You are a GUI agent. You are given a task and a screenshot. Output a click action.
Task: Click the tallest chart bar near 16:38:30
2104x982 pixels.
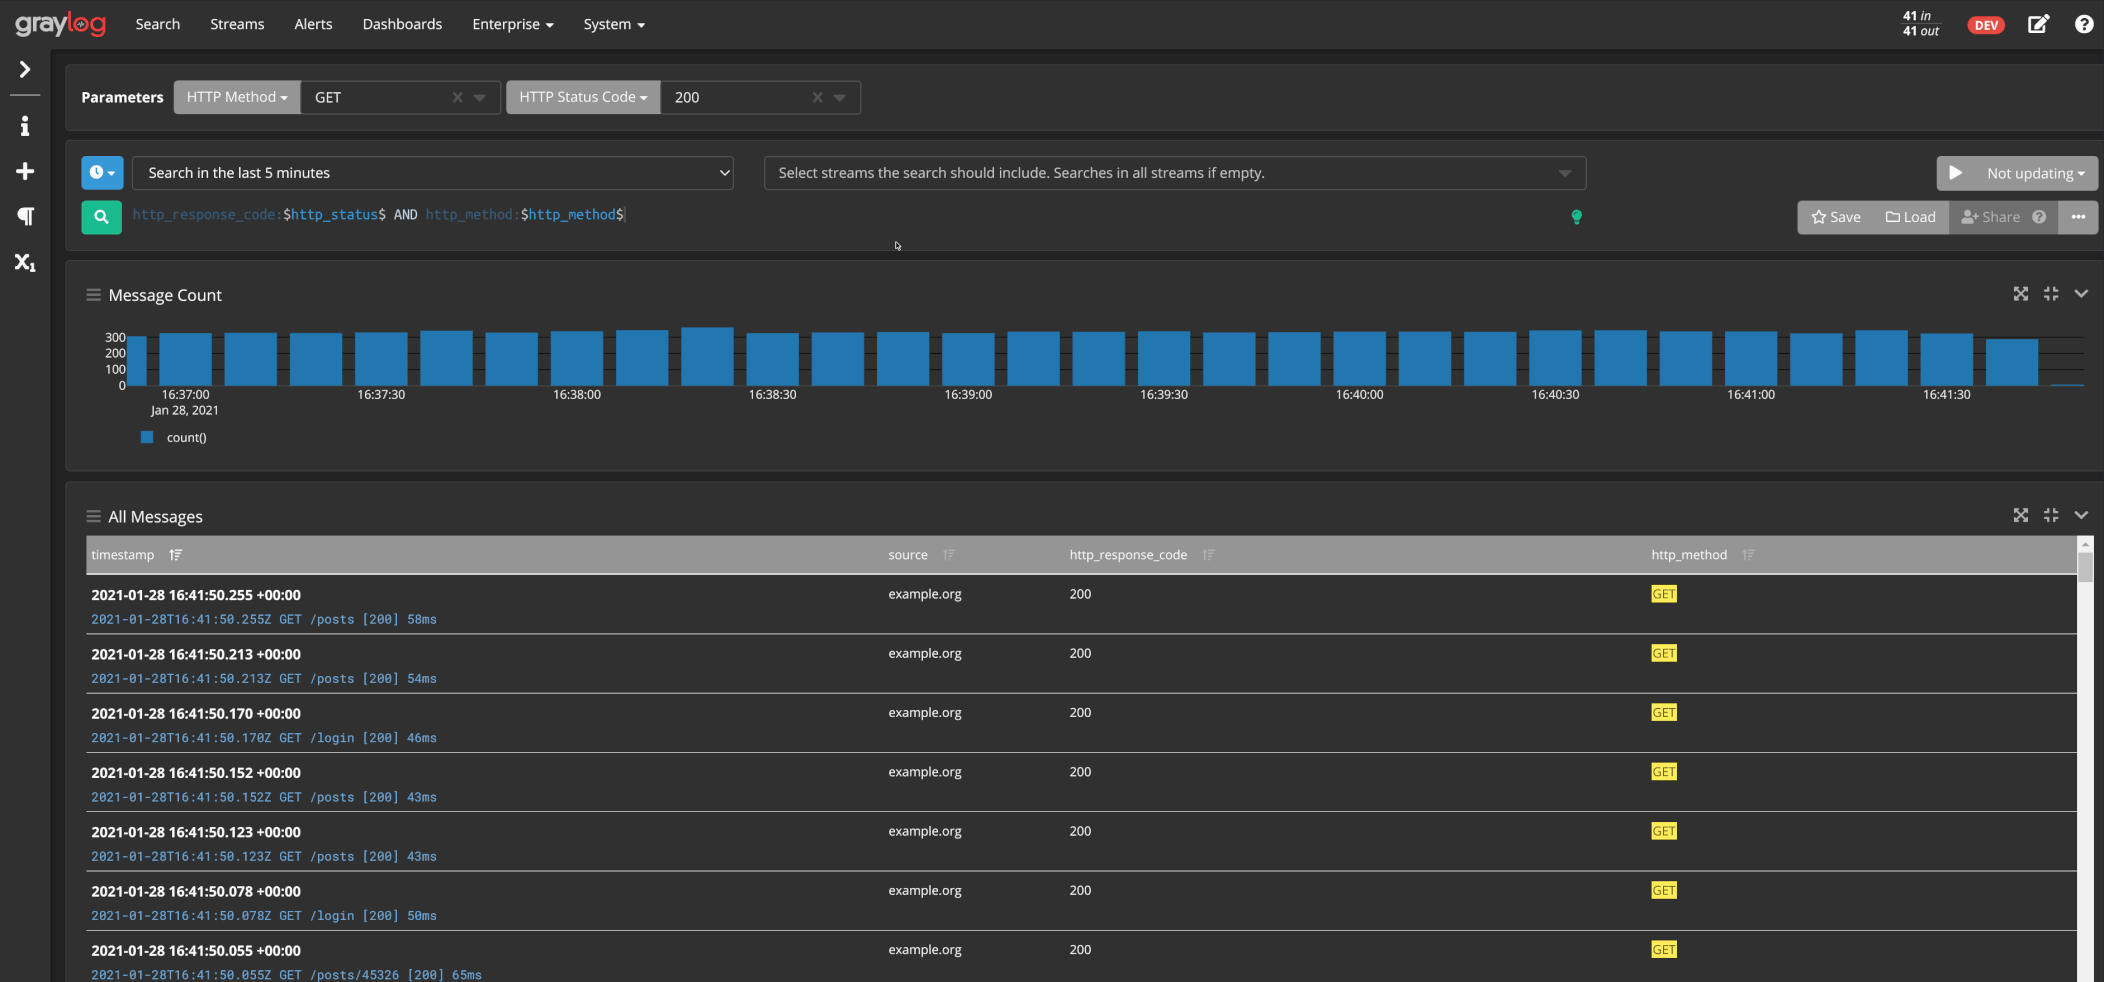click(707, 357)
